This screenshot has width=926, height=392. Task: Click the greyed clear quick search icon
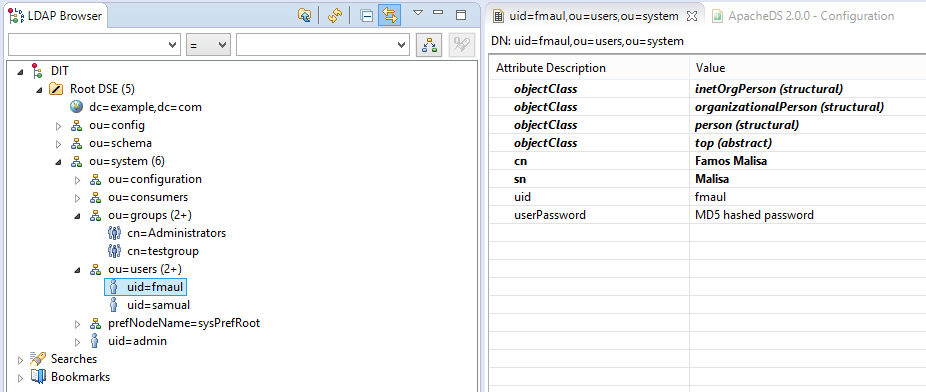pyautogui.click(x=462, y=45)
